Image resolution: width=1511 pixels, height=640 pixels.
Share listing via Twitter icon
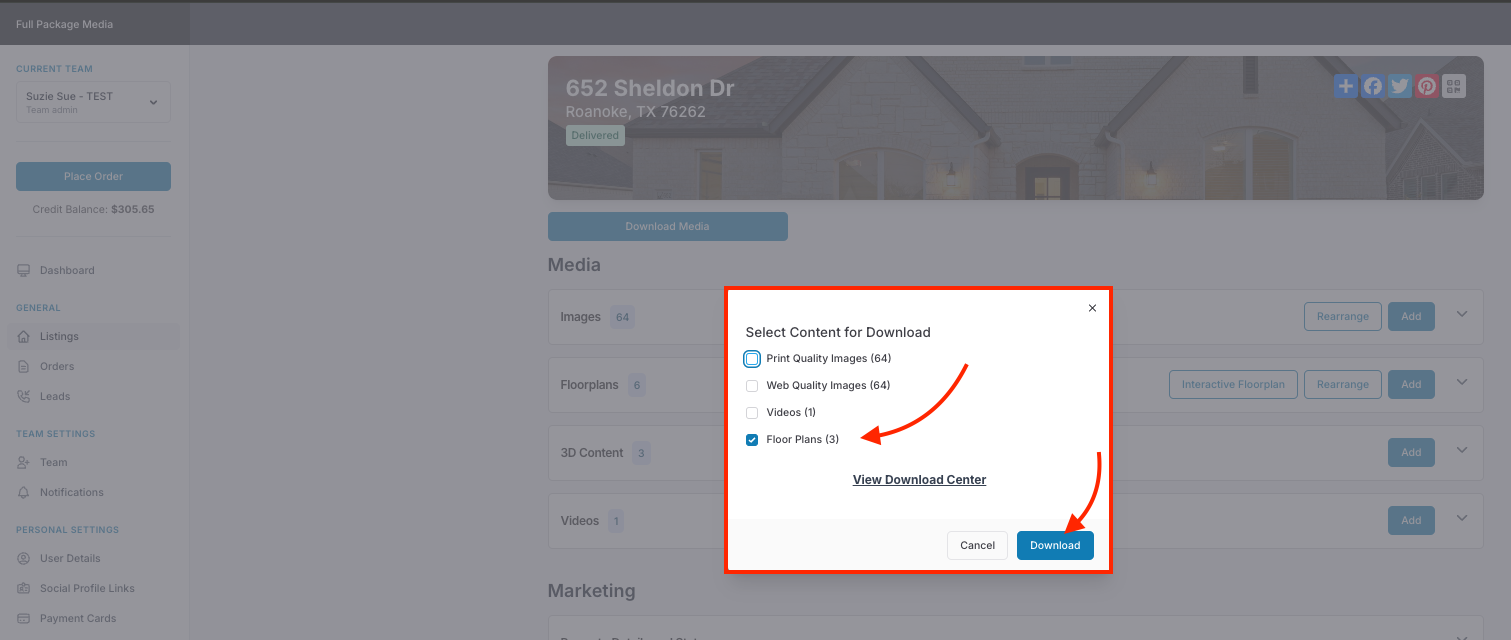(1400, 86)
